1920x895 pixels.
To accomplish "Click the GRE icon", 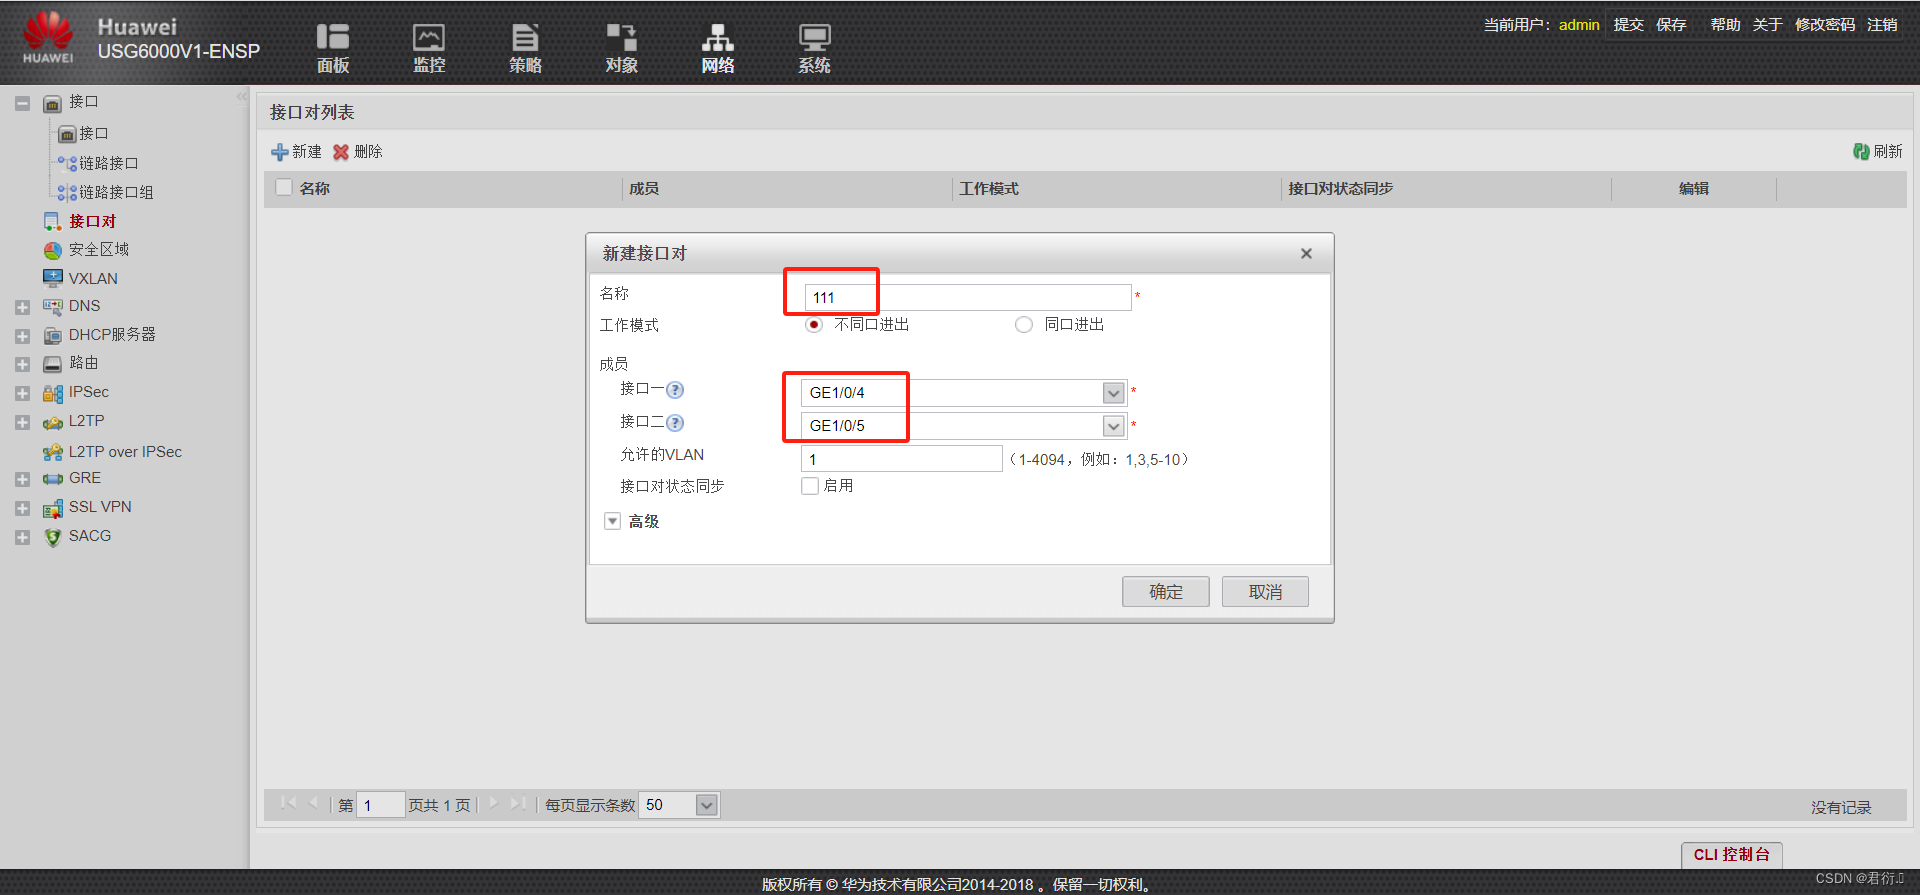I will (53, 479).
